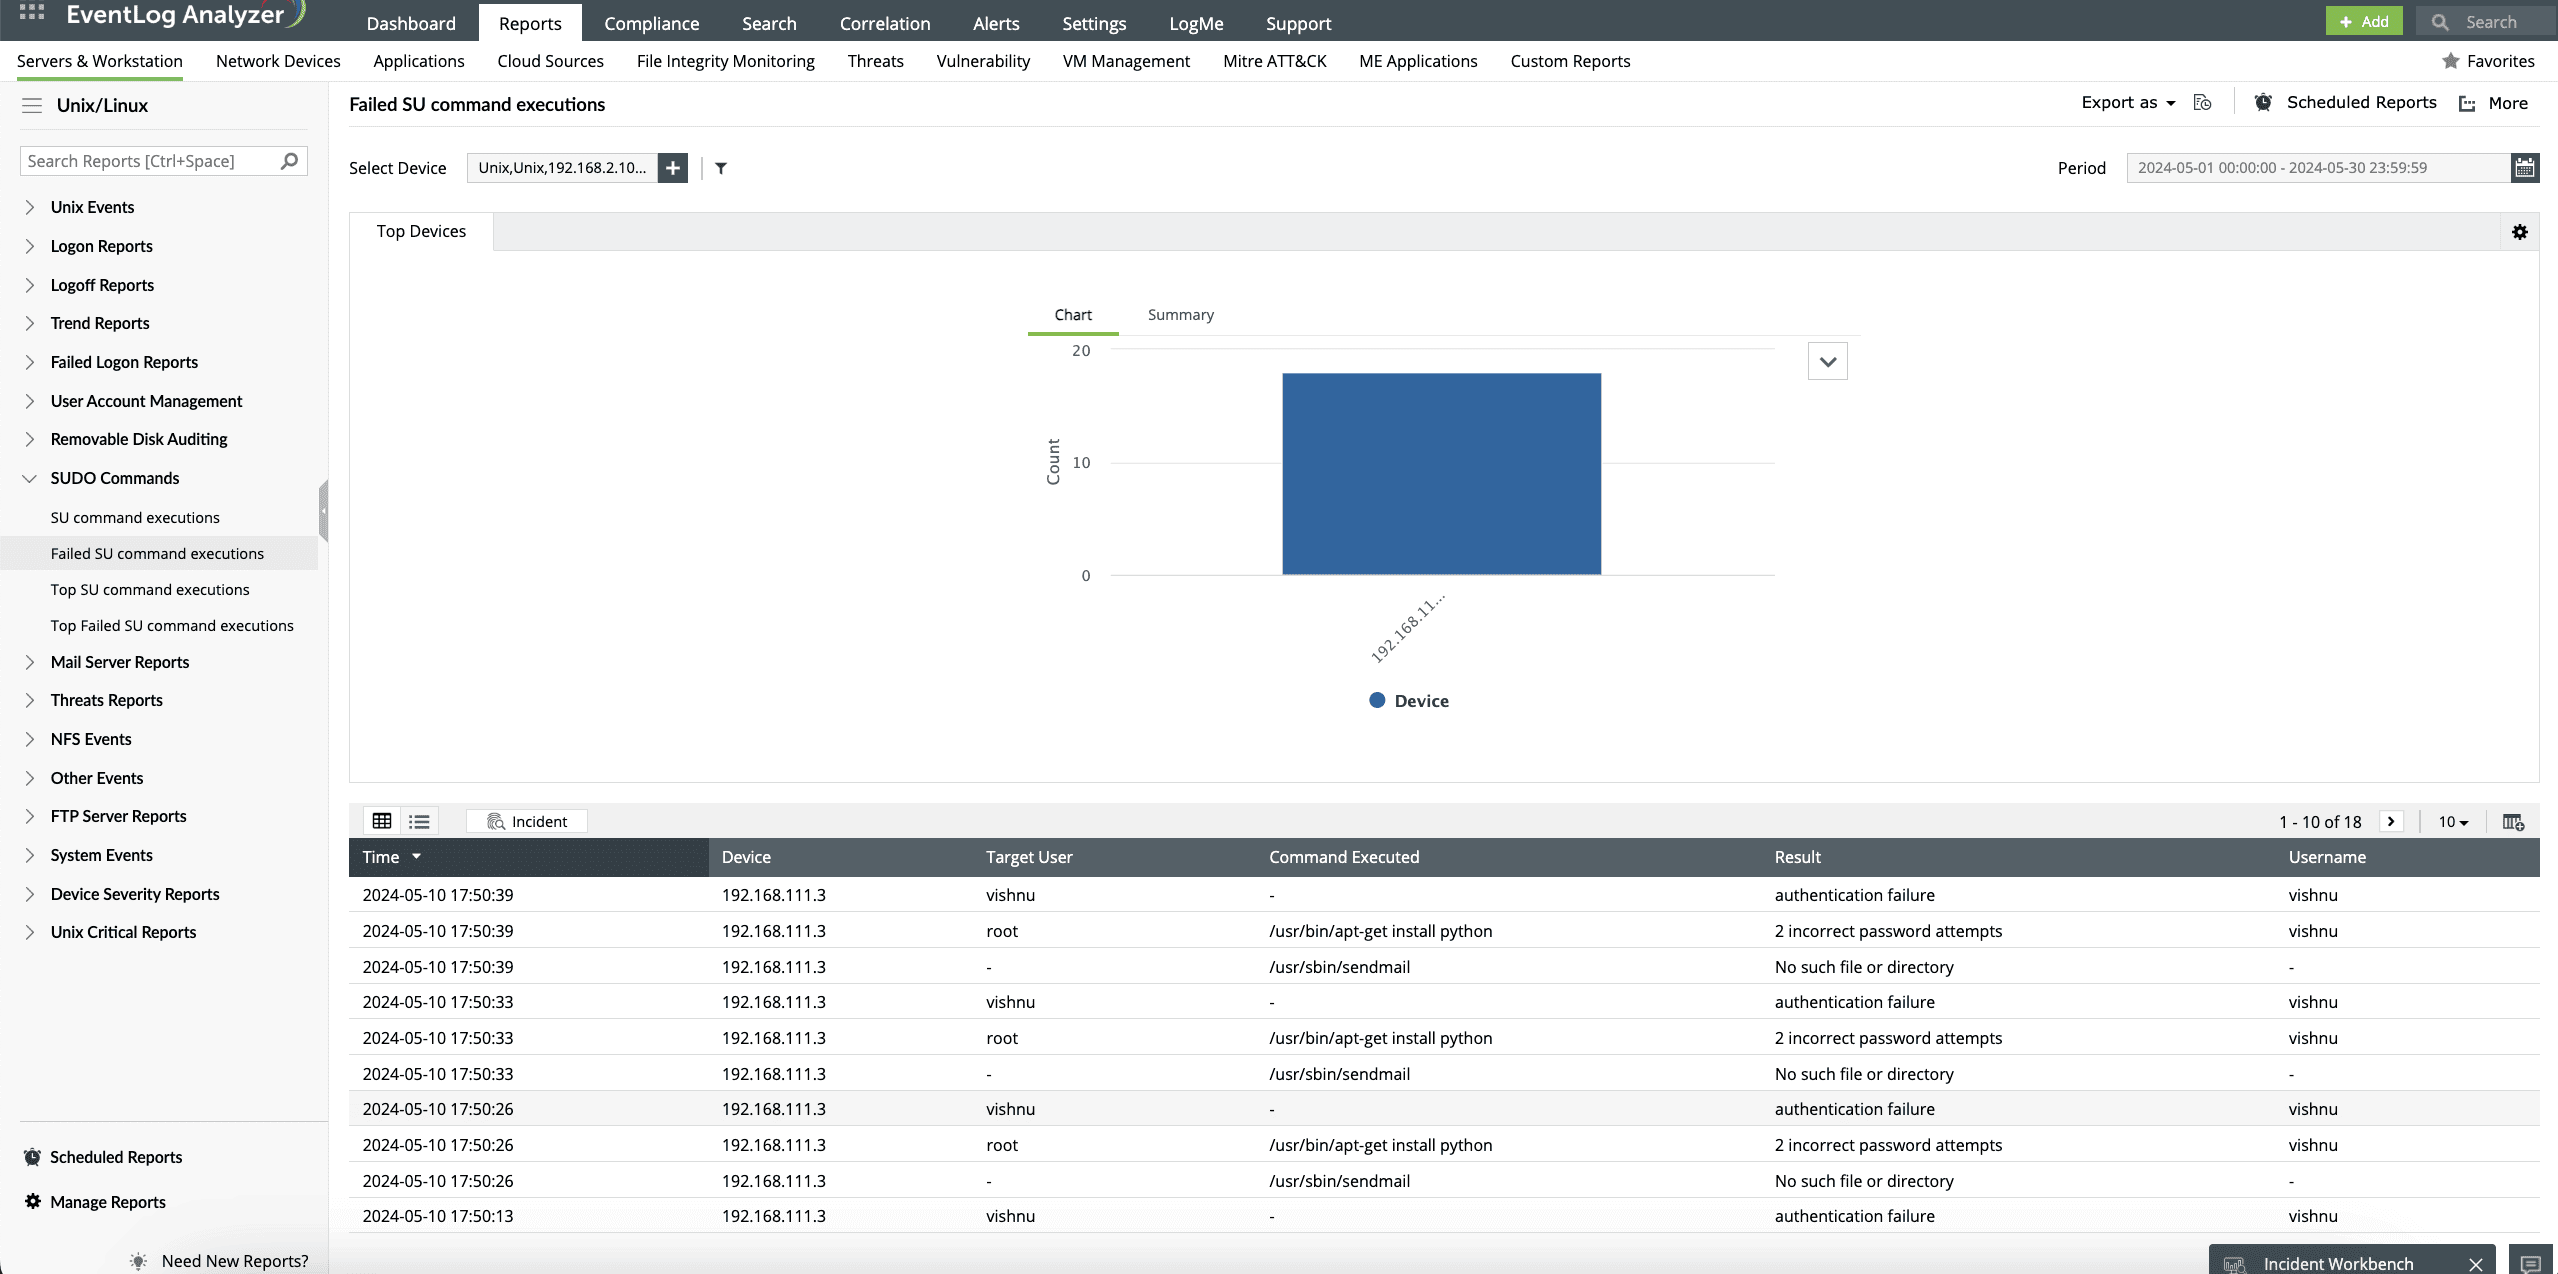
Task: Open the Period calendar icon
Action: point(2524,168)
